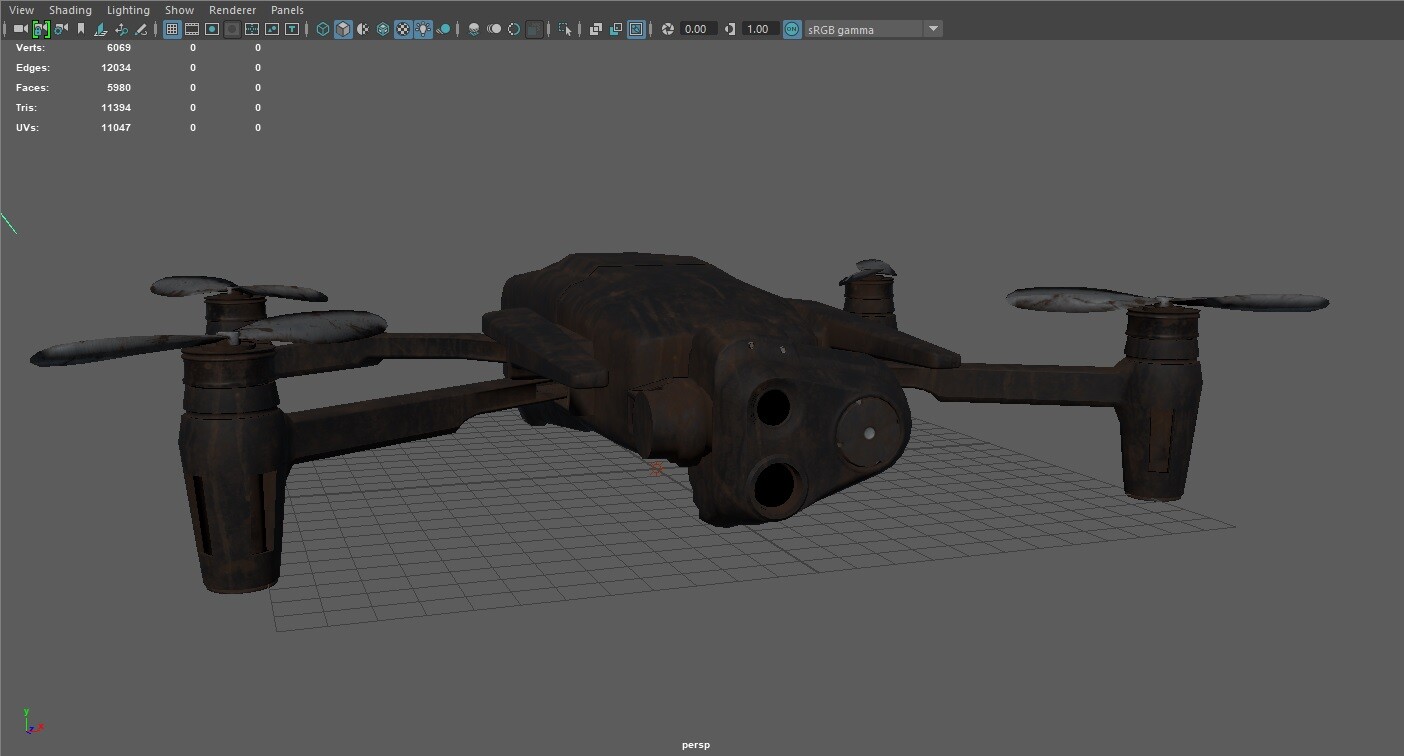1404x756 pixels.
Task: Select the Grease Pencil icon
Action: click(x=141, y=29)
